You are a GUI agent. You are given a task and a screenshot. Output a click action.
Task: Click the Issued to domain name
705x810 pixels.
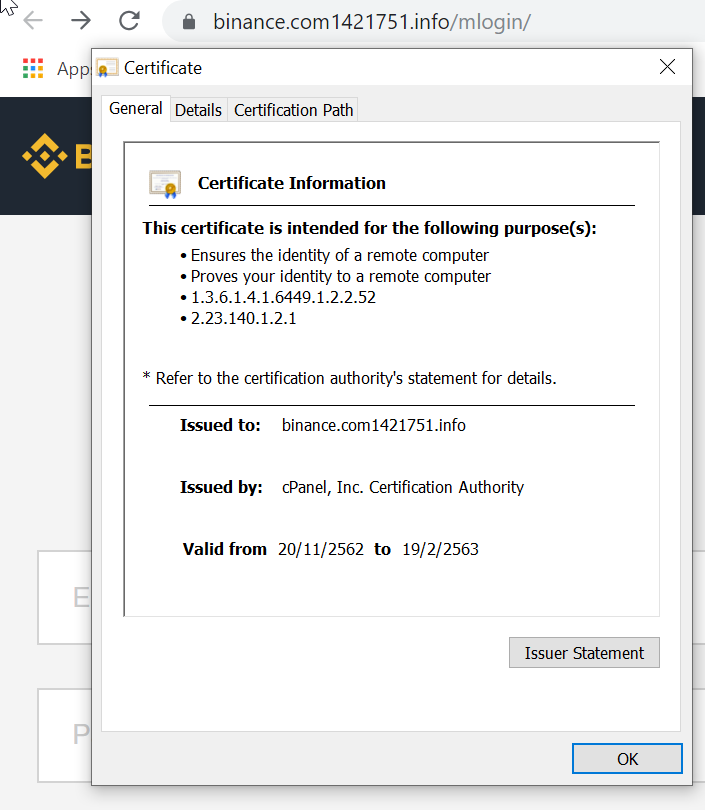point(373,425)
